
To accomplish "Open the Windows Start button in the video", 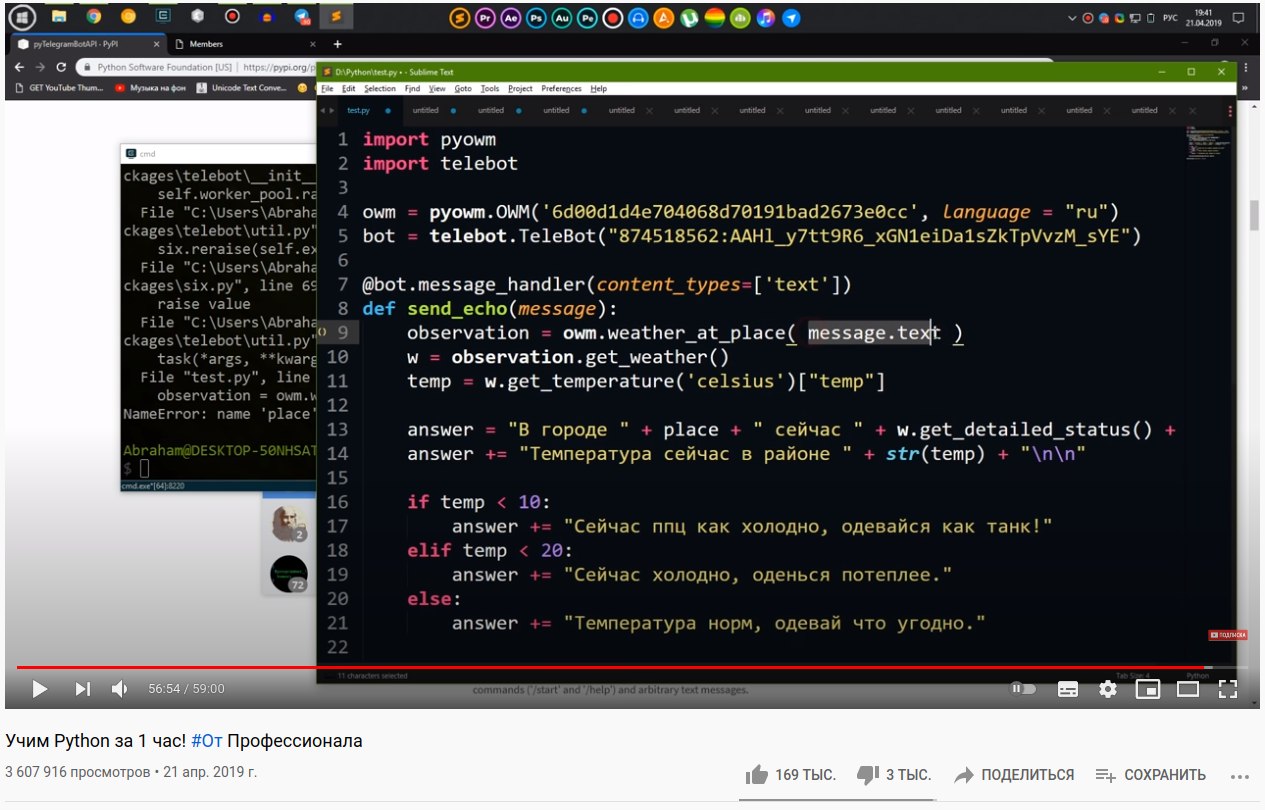I will [x=22, y=17].
